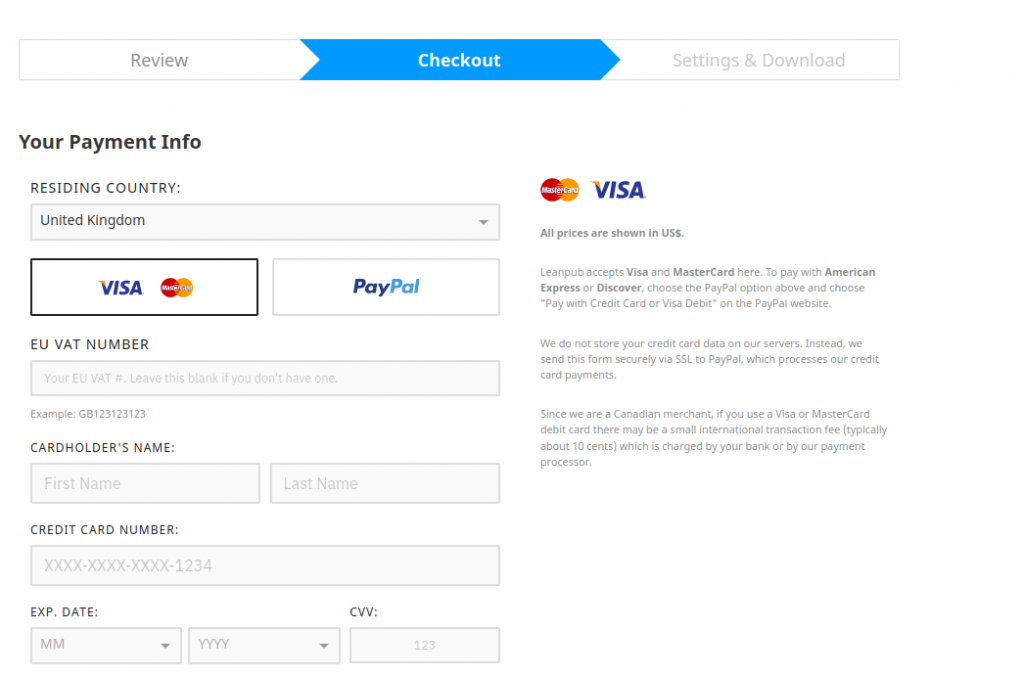The width and height of the screenshot is (1024, 675).
Task: Click the Your Payment Info heading
Action: click(x=110, y=142)
